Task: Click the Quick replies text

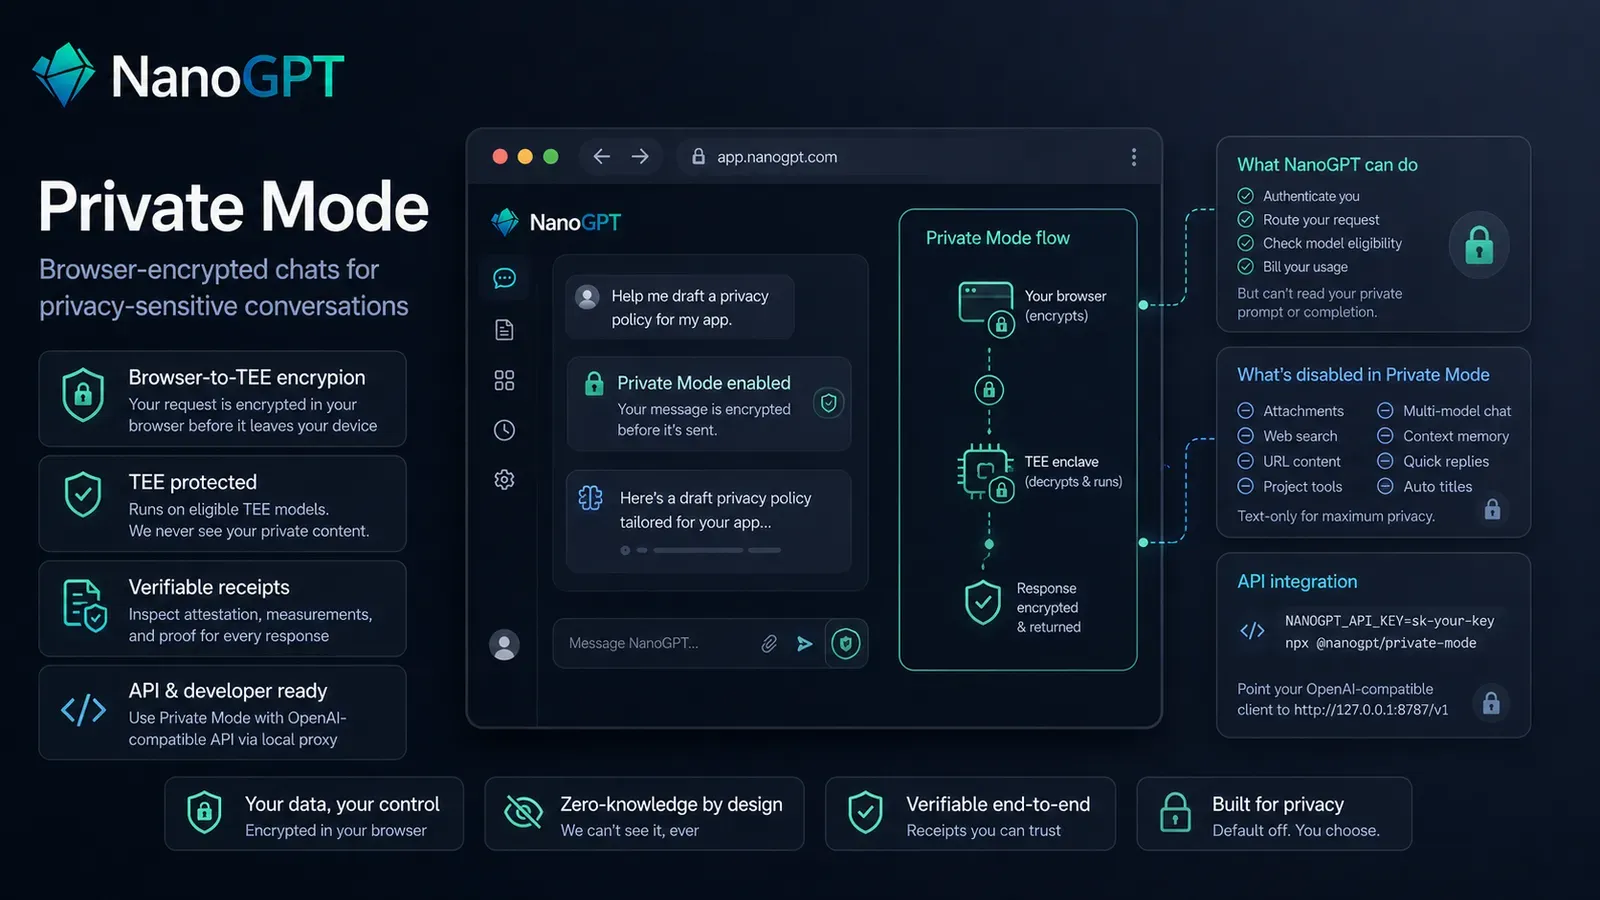Action: pos(1446,461)
